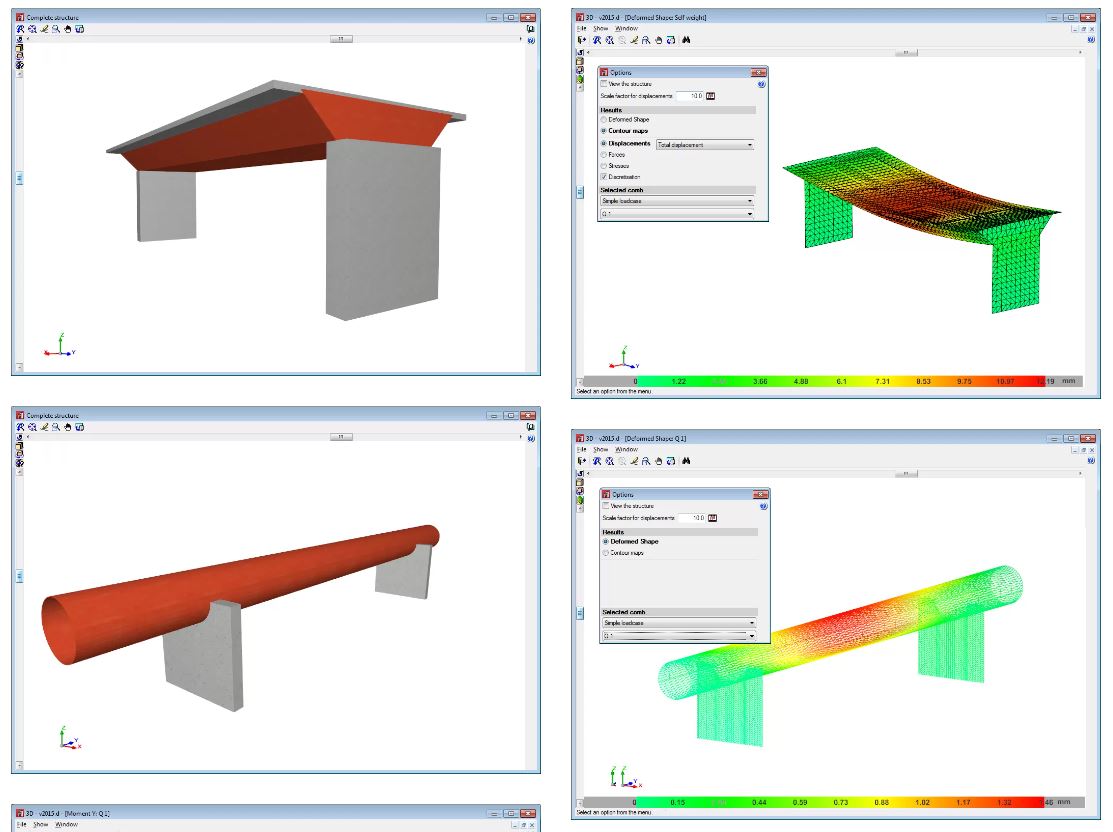Click the exit door icon in Self weight window toolbar
Image resolution: width=1113 pixels, height=832 pixels.
[582, 40]
